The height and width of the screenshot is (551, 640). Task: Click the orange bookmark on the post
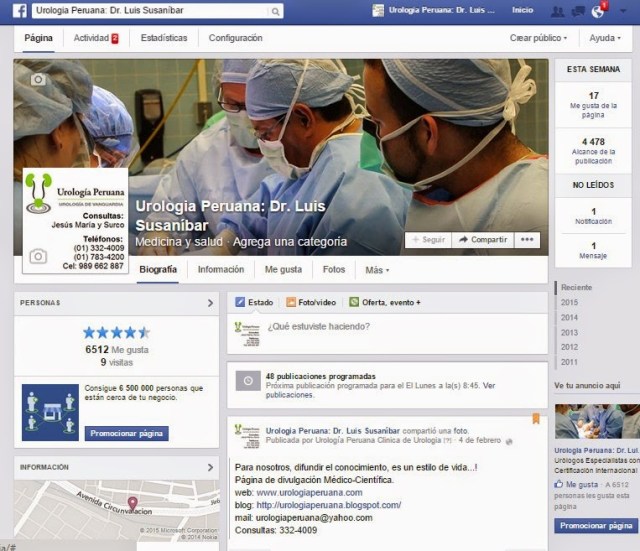(535, 419)
